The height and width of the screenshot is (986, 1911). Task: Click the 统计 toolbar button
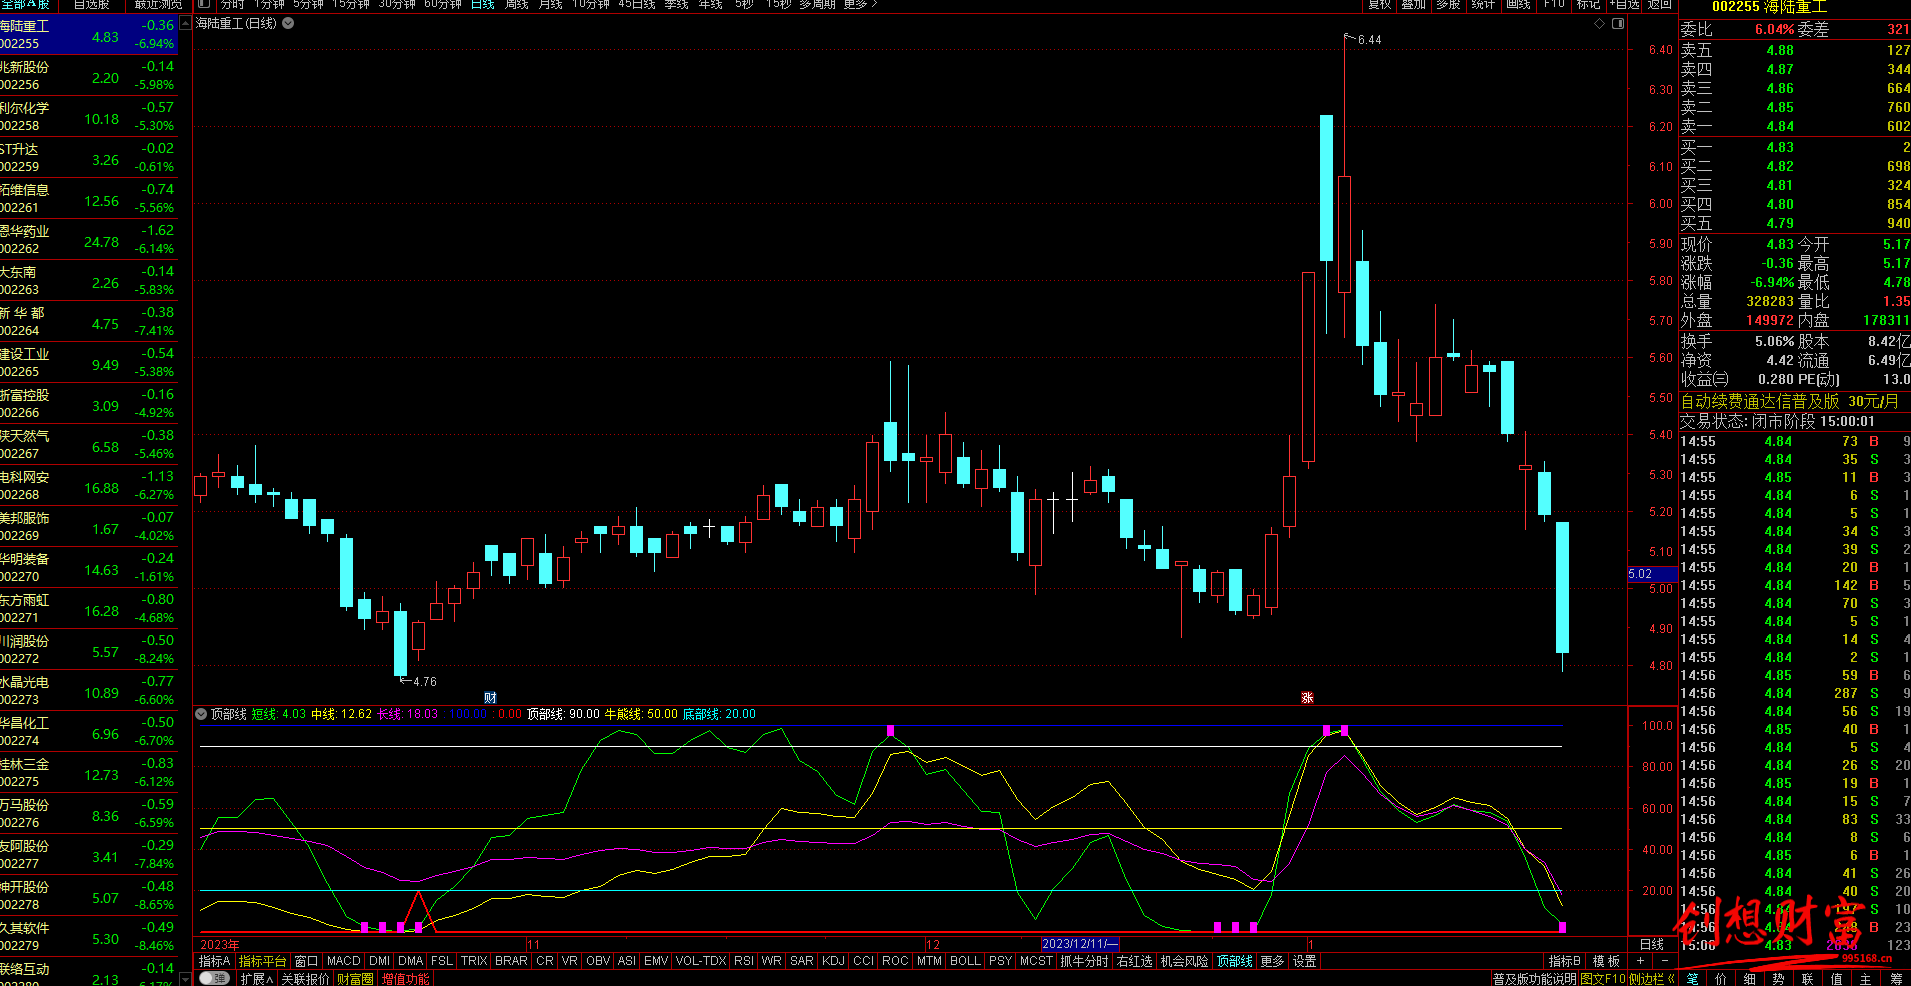(x=1483, y=4)
